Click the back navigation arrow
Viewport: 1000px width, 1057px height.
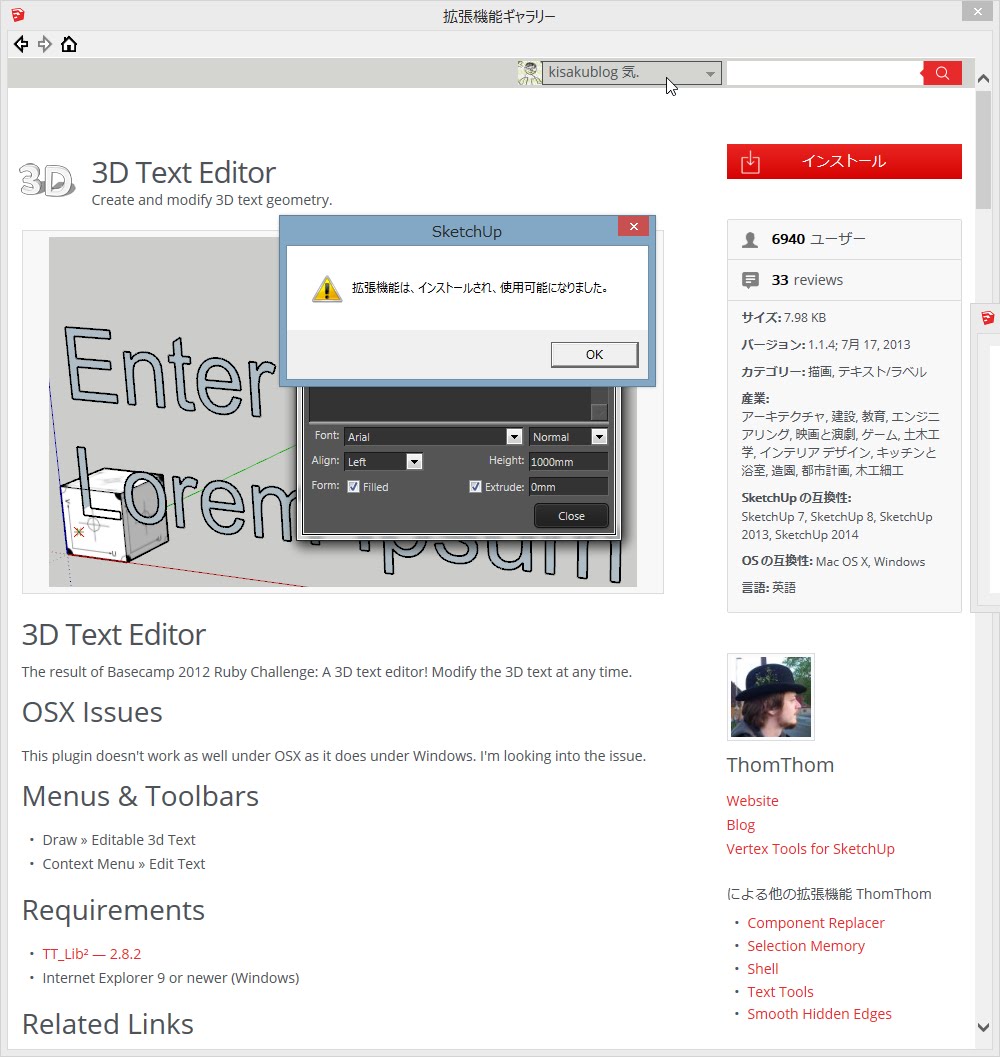coord(21,44)
